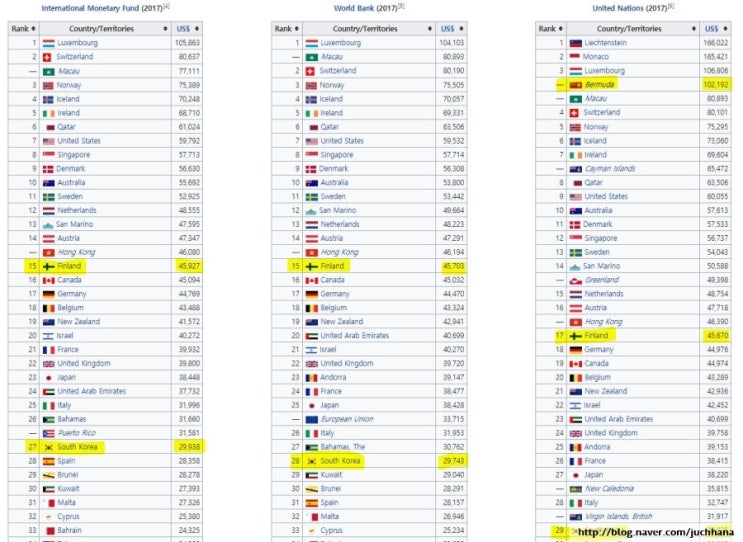743x542 pixels.
Task: Open International Monetary Fund heading link
Action: point(90,8)
